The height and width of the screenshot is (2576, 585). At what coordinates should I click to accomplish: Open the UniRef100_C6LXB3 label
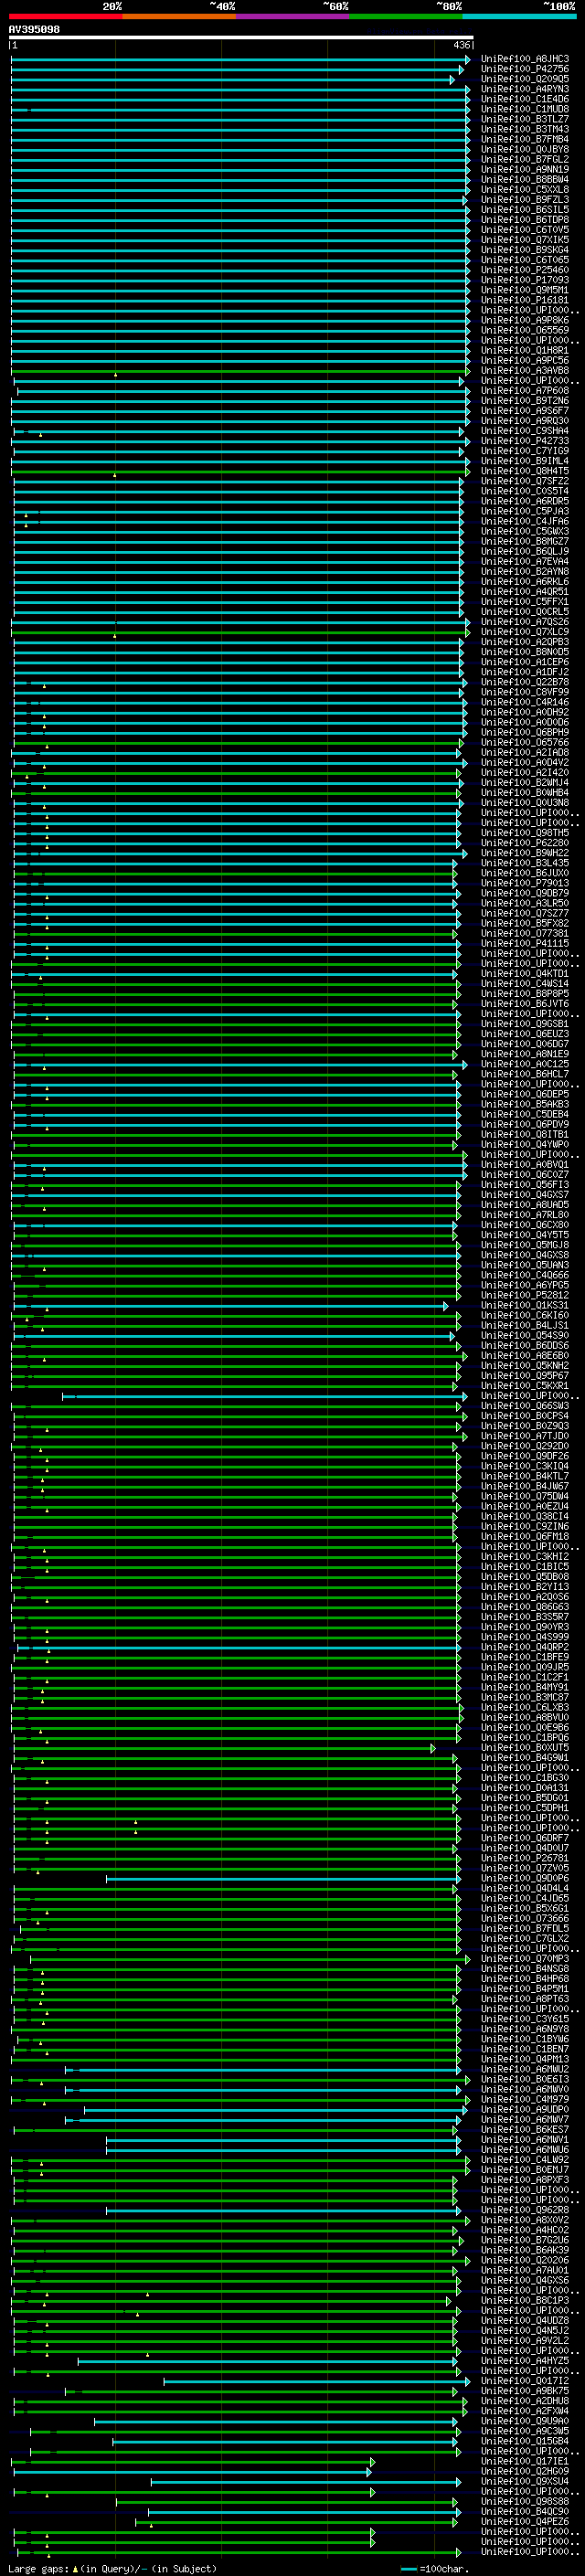[525, 1707]
